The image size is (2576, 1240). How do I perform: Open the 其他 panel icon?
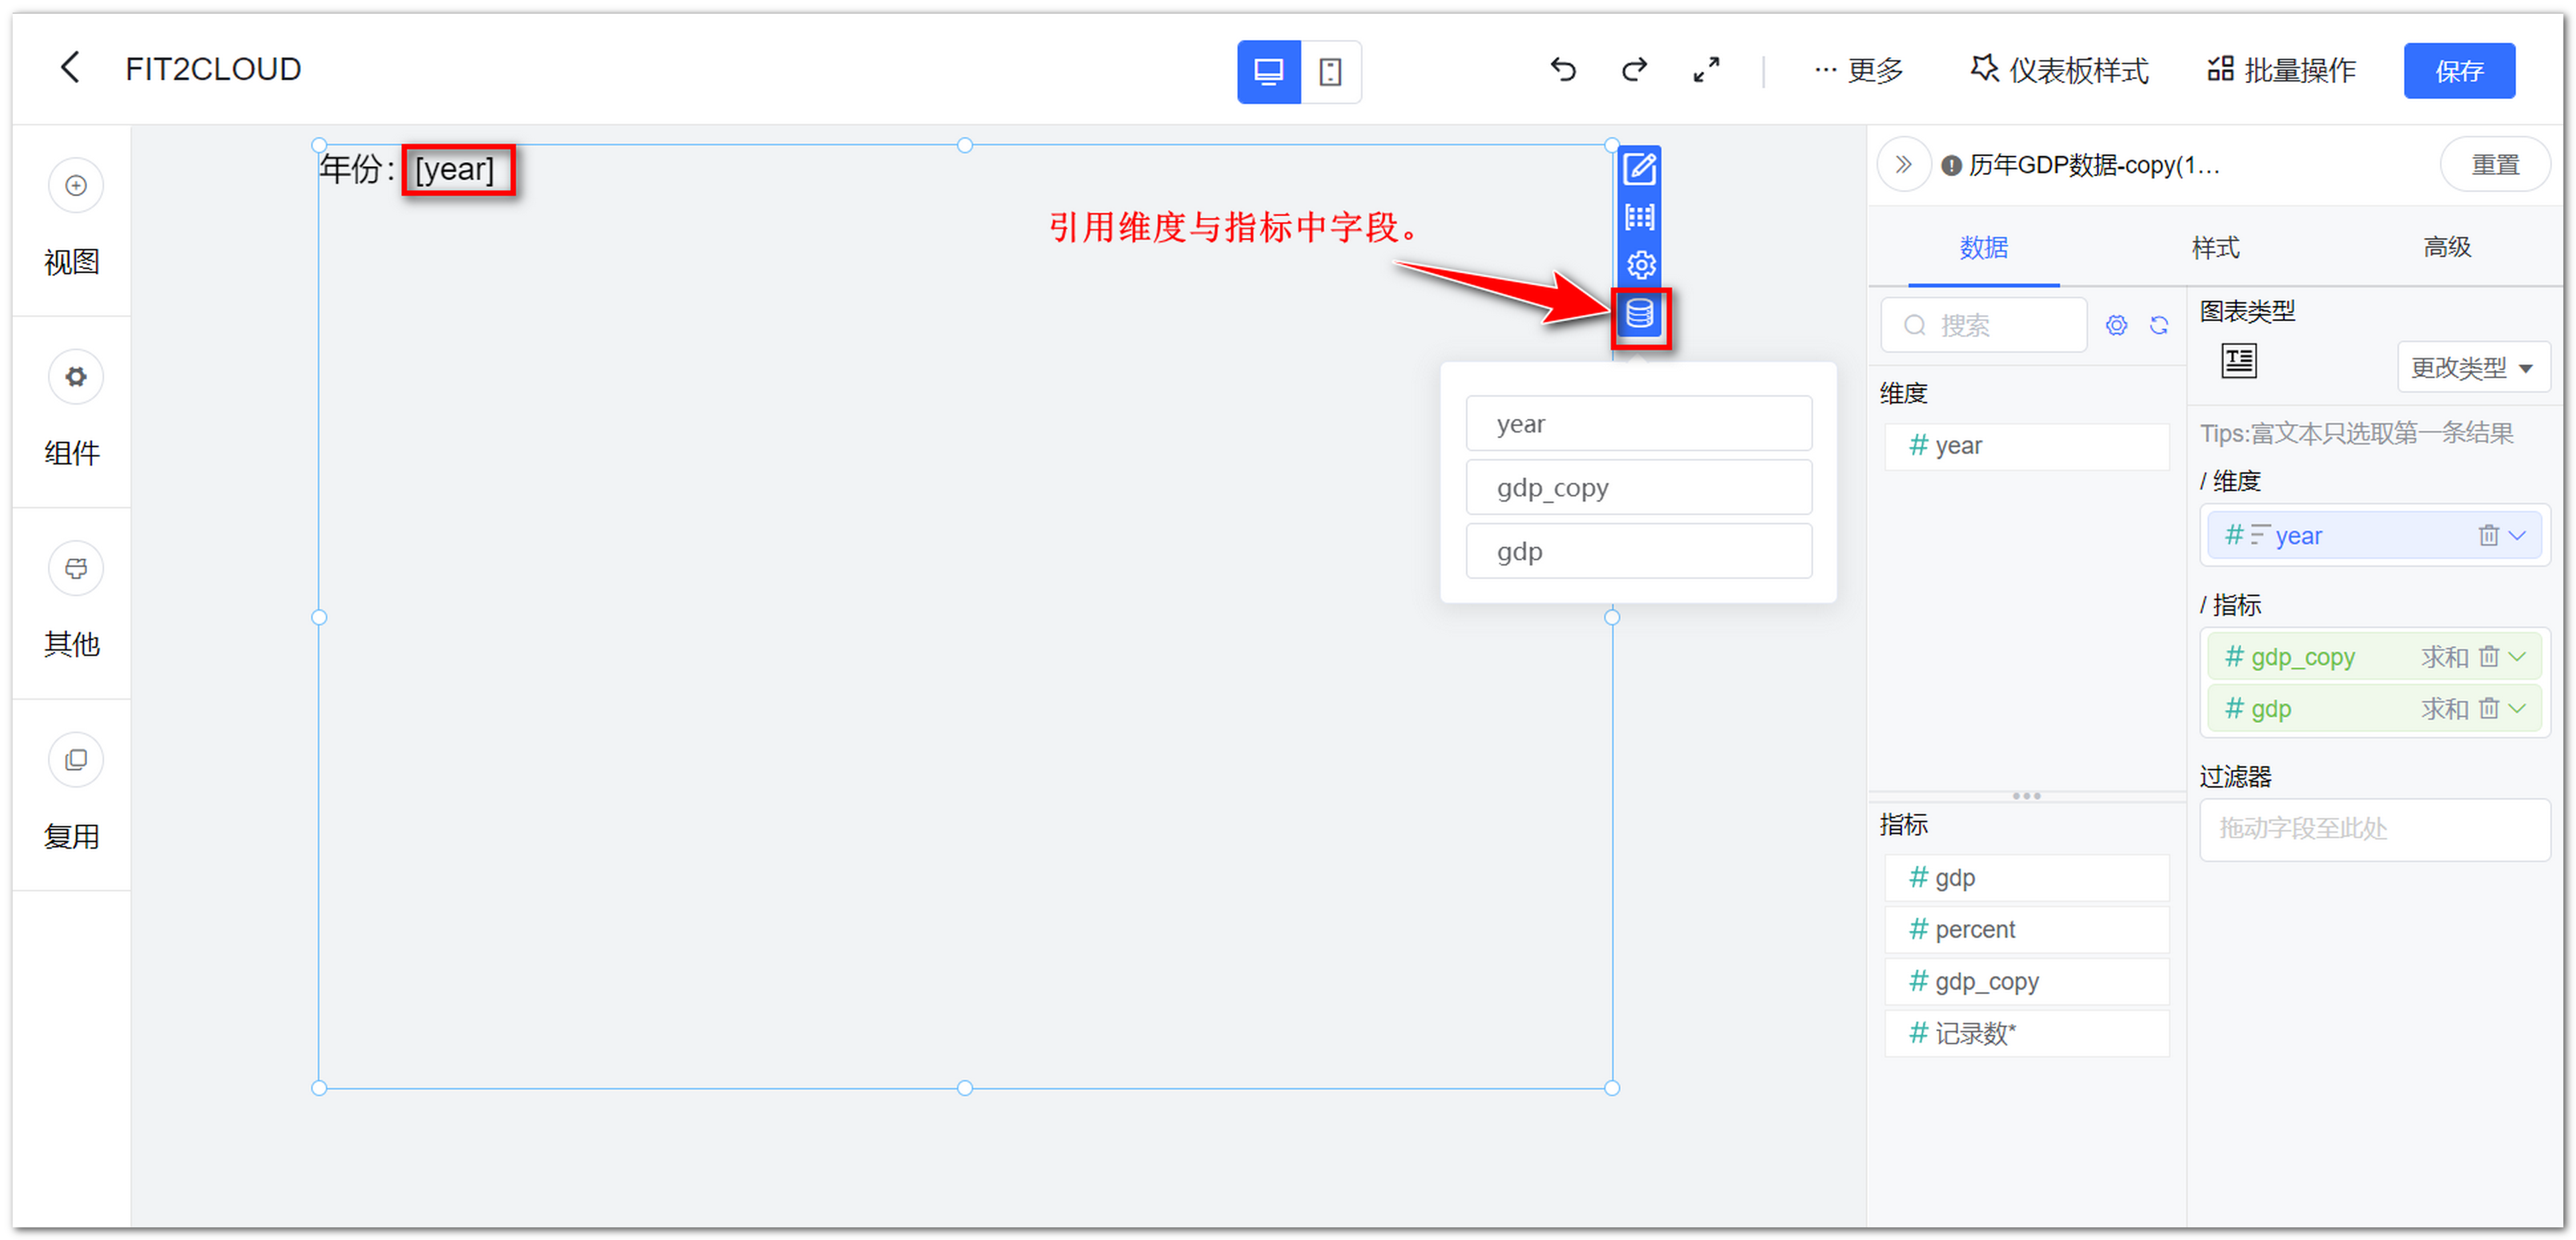[76, 568]
